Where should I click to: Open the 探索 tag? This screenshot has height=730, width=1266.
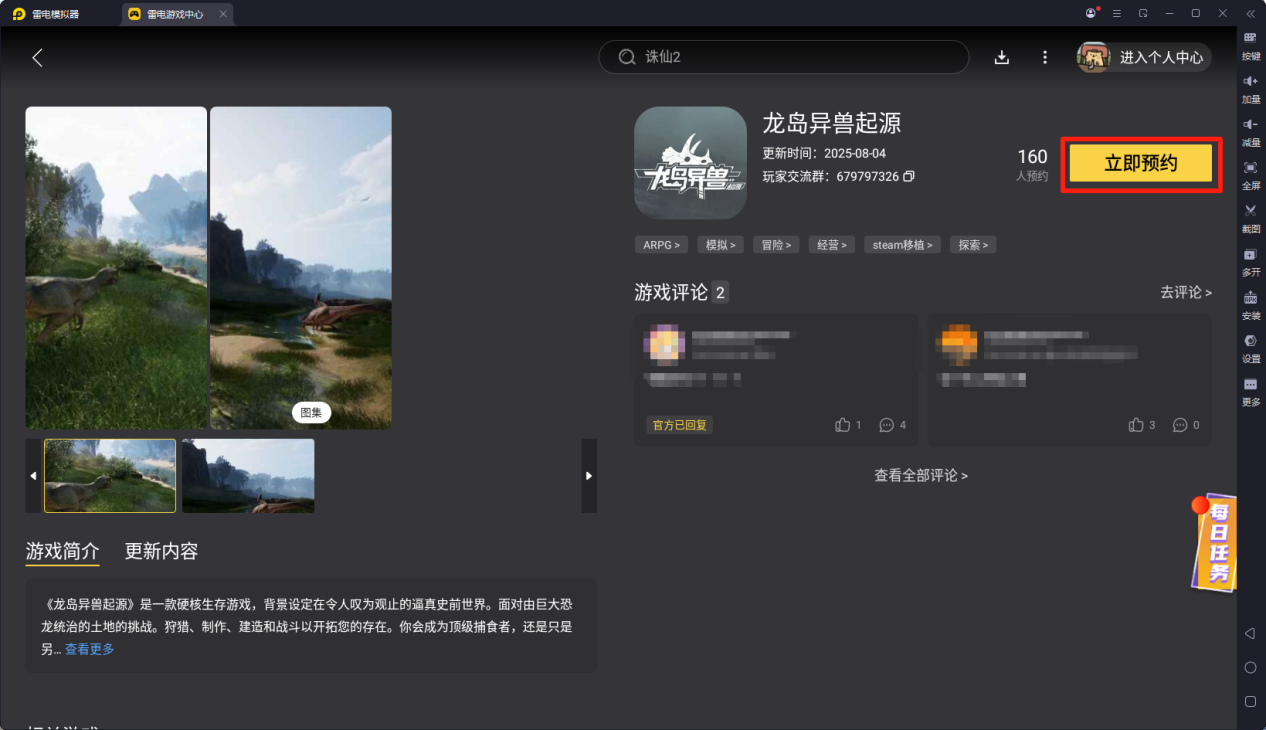(x=973, y=245)
